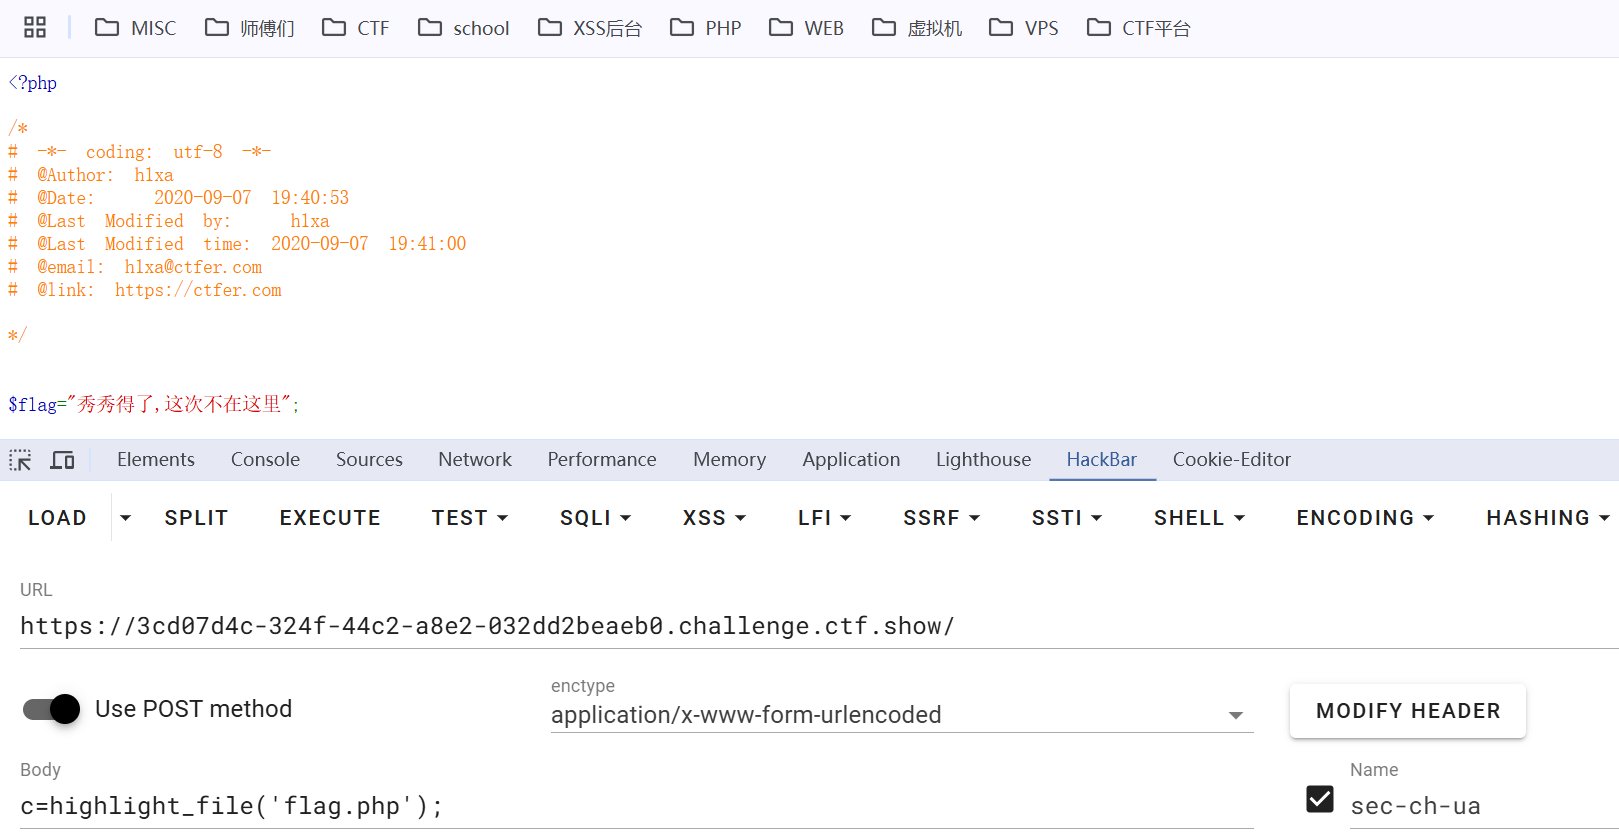Open the ENCODING dropdown menu
This screenshot has width=1619, height=837.
coord(1365,518)
